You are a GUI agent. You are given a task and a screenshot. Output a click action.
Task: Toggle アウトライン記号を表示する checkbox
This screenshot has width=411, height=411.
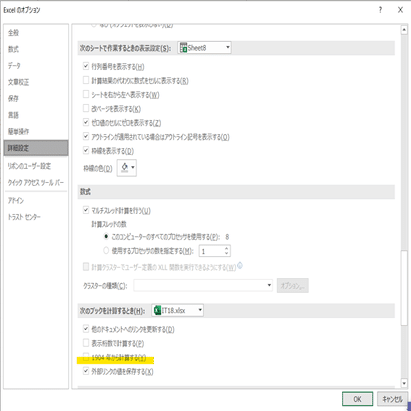[x=86, y=136]
